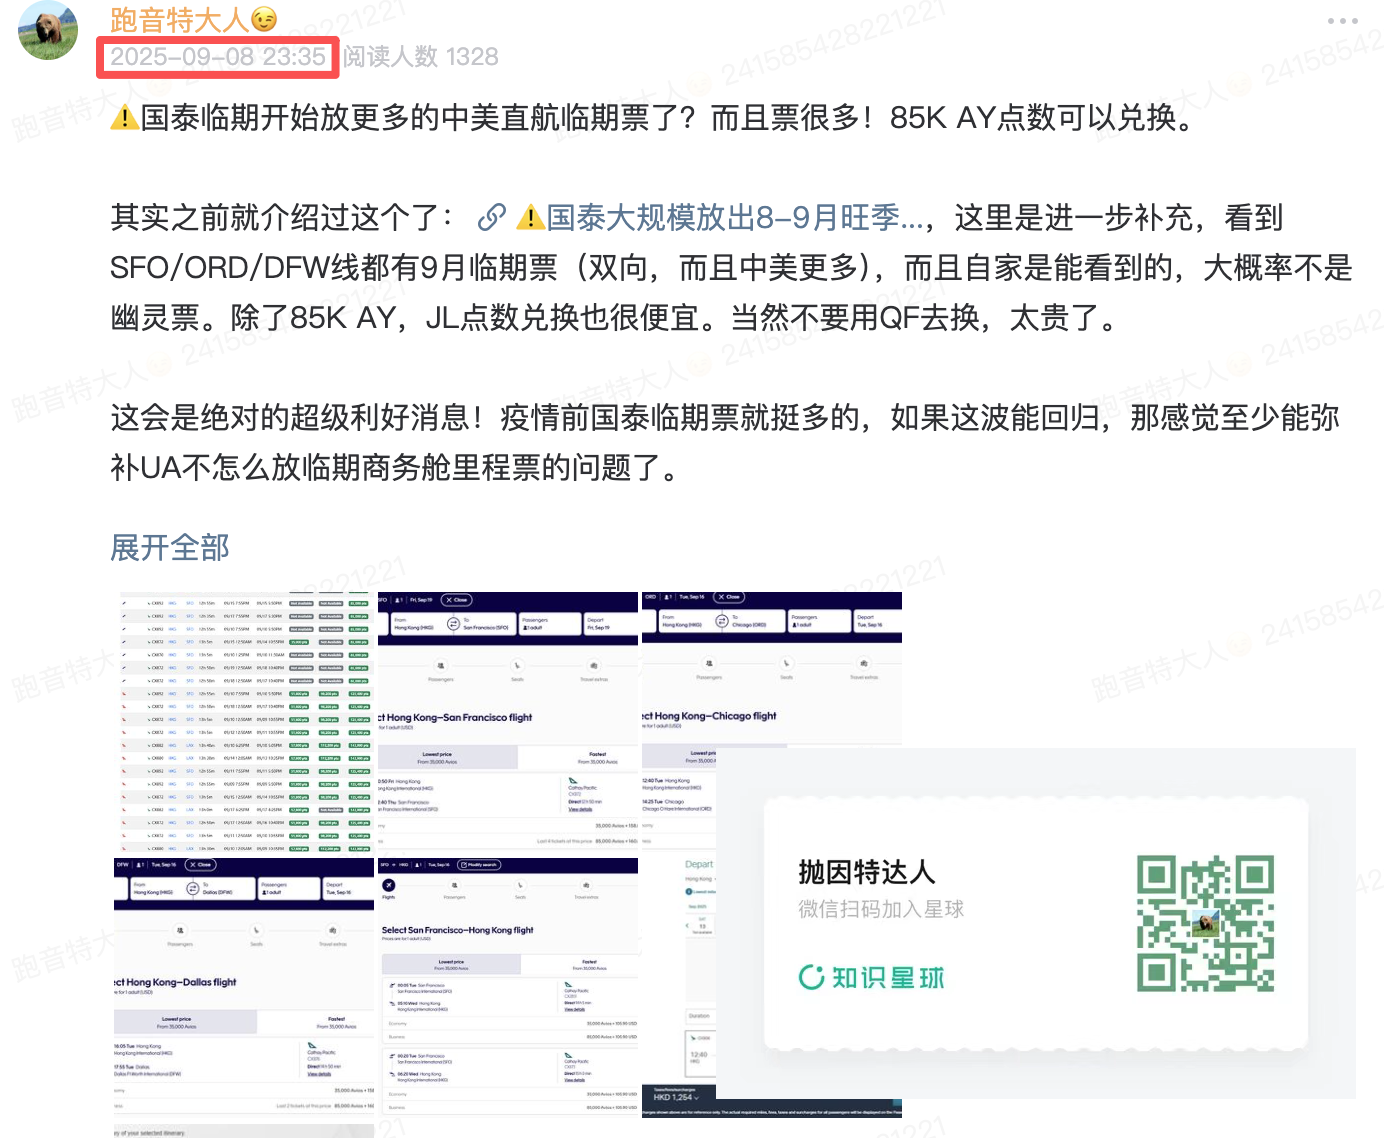This screenshot has width=1384, height=1138.
Task: Click the wink emoji beside the username
Action: coord(264,19)
